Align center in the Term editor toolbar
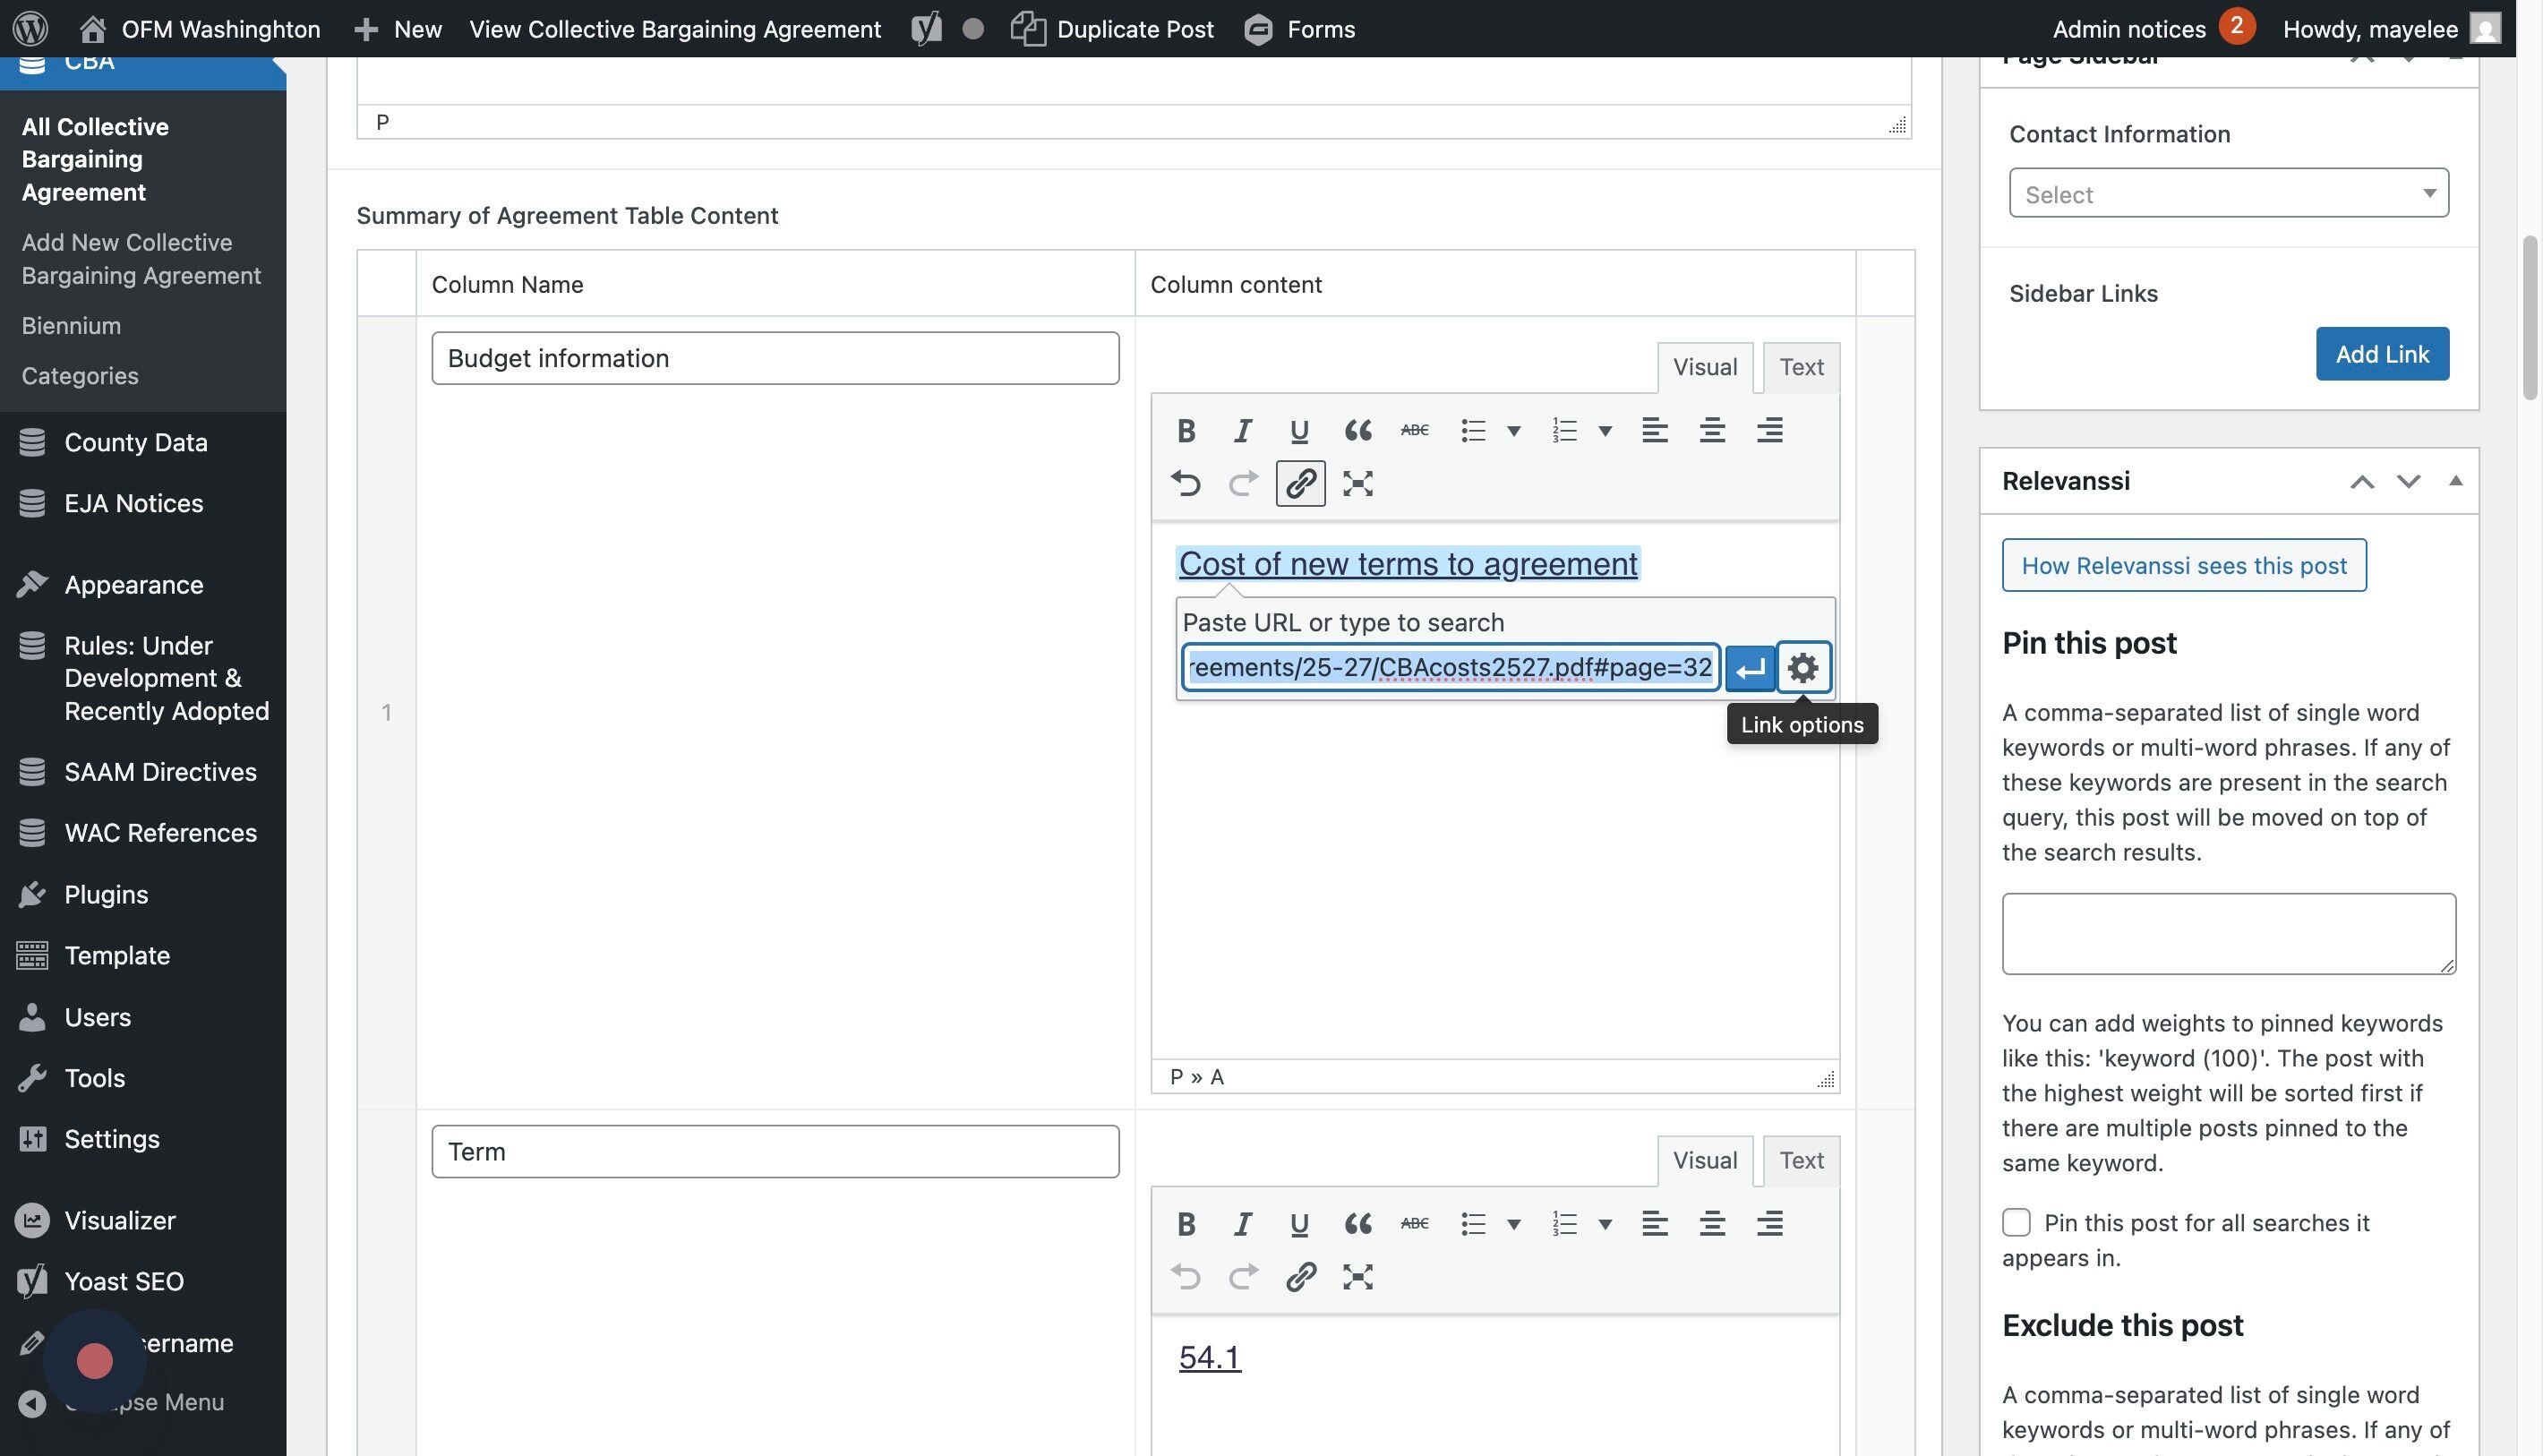The width and height of the screenshot is (2543, 1456). pos(1712,1223)
